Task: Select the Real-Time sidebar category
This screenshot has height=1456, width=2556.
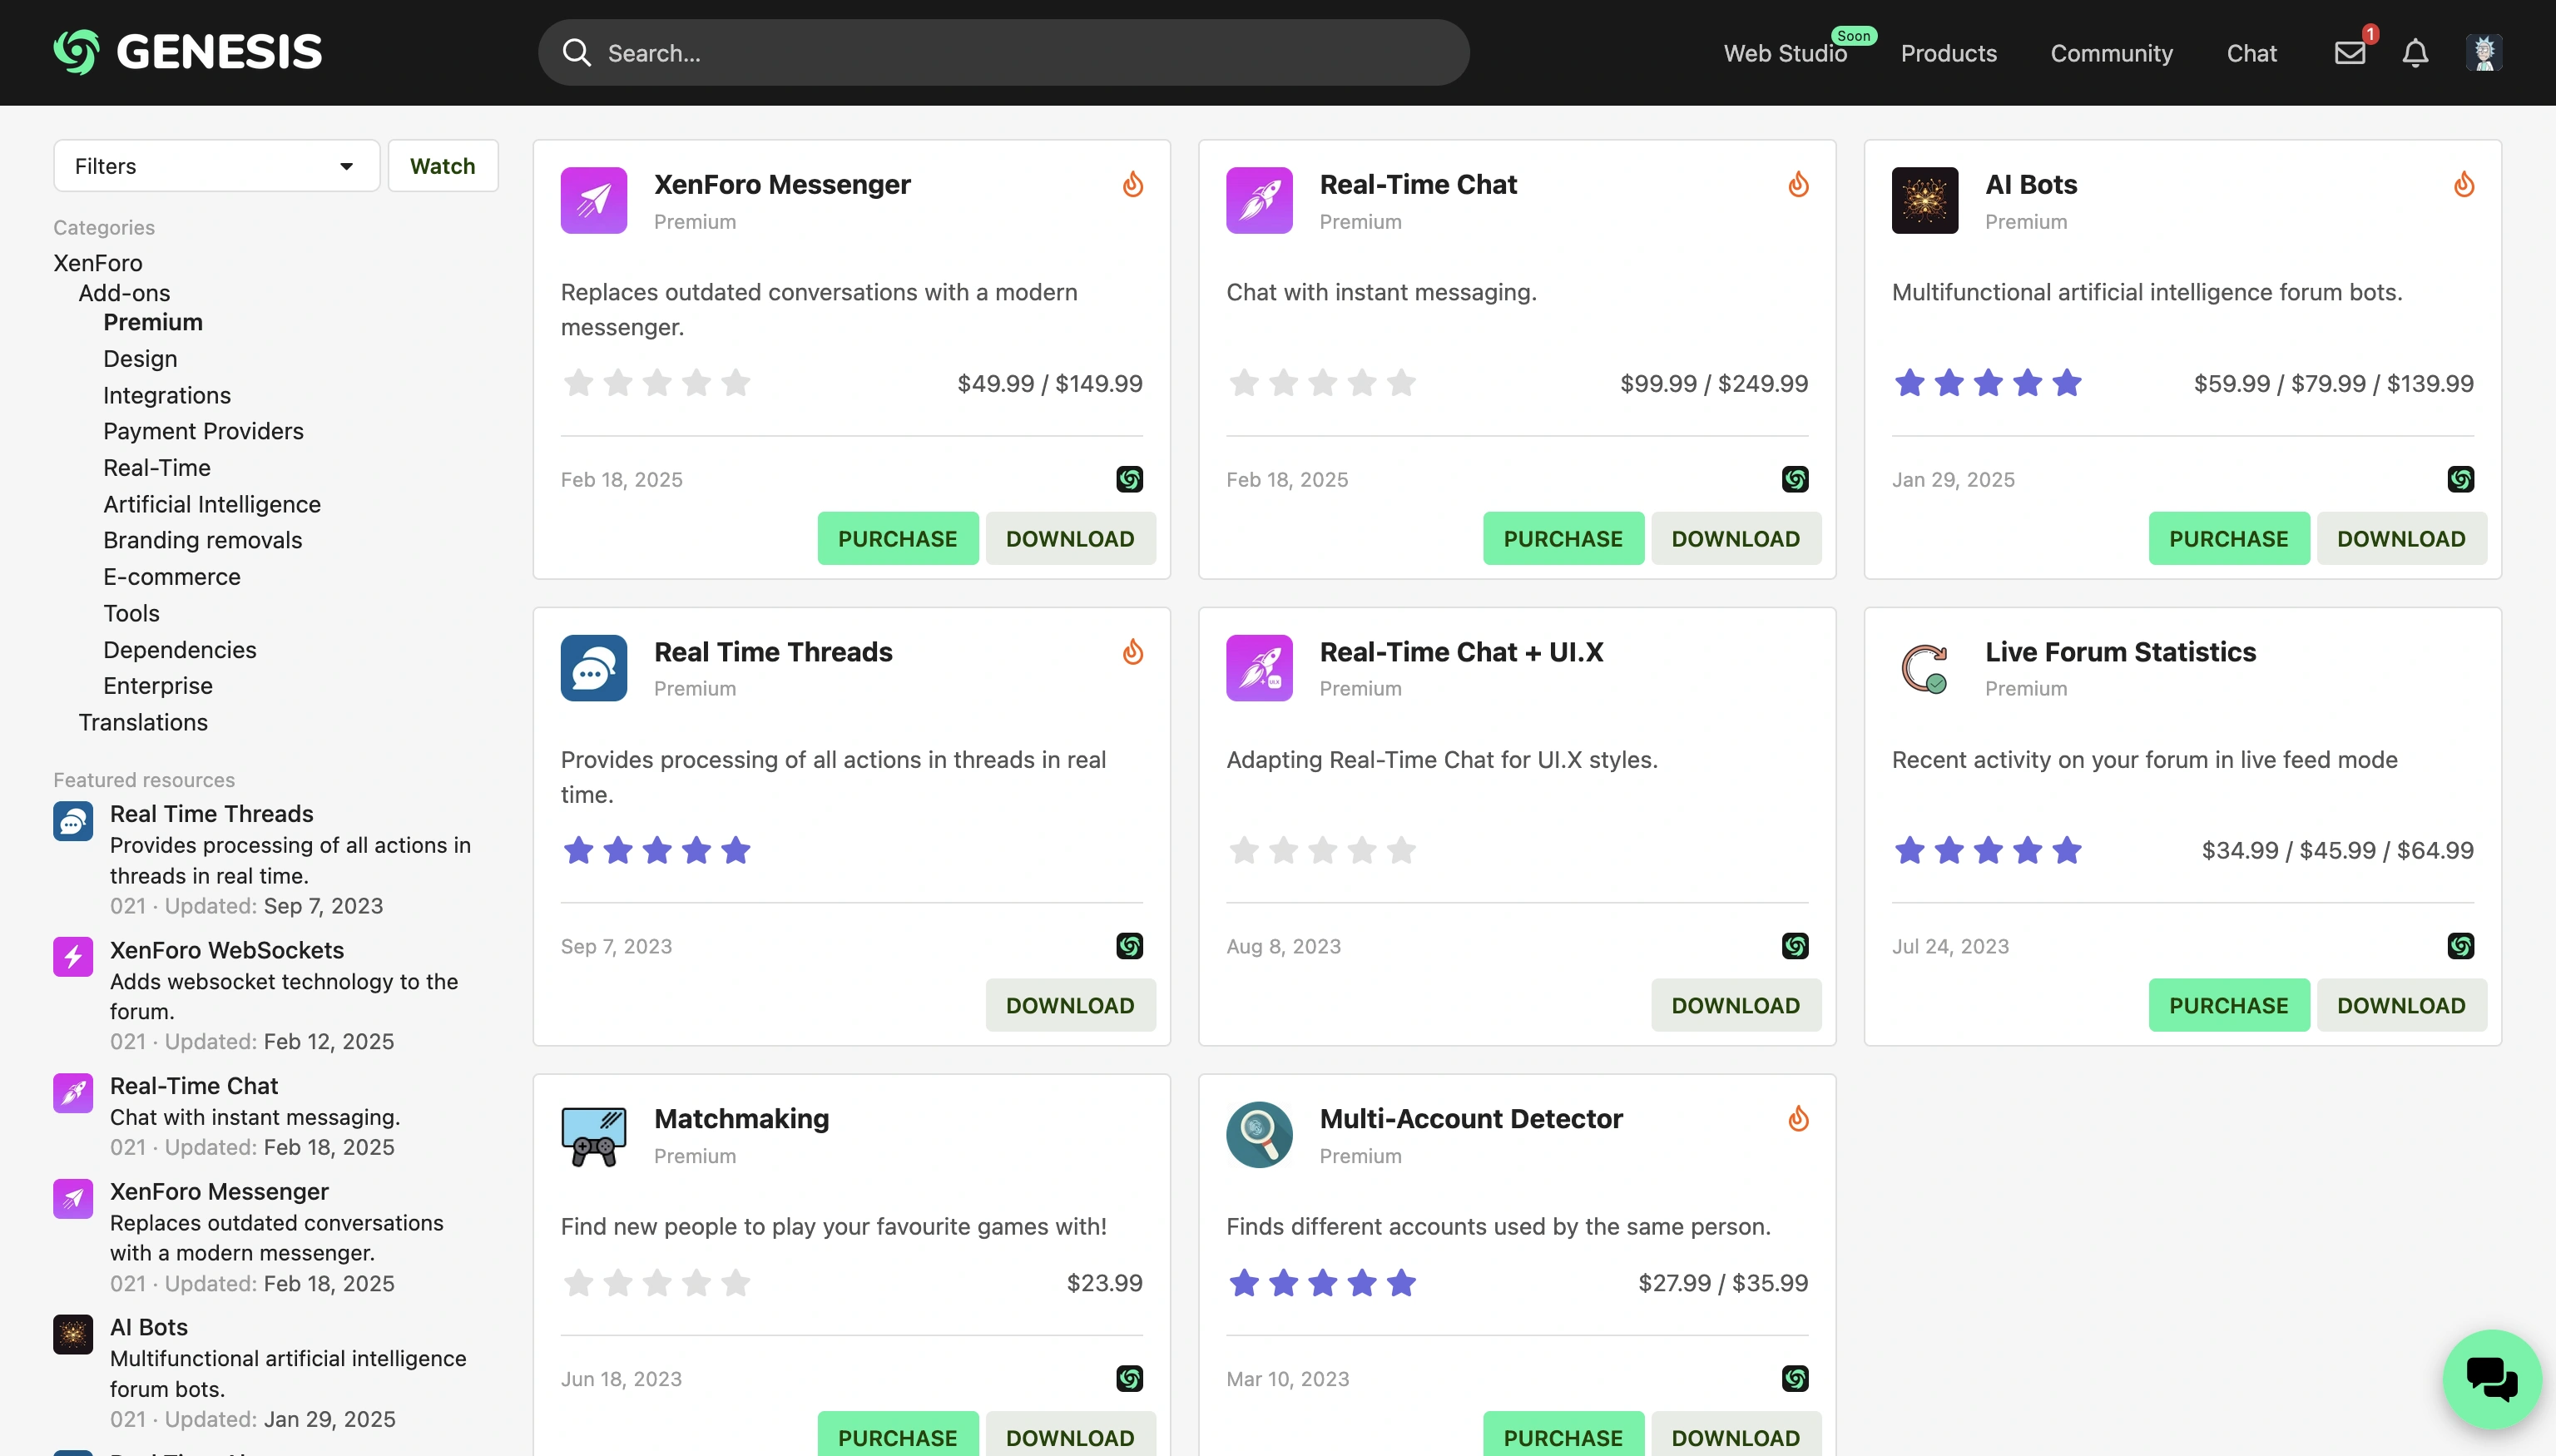Action: tap(156, 468)
